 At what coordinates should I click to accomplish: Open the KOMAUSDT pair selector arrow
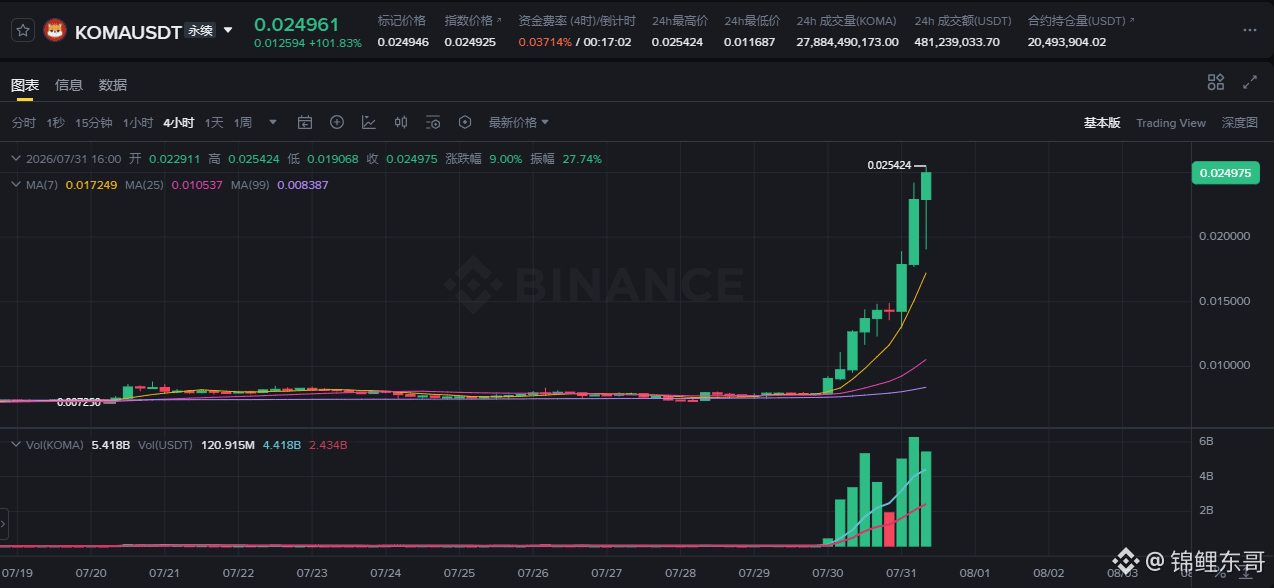click(228, 31)
